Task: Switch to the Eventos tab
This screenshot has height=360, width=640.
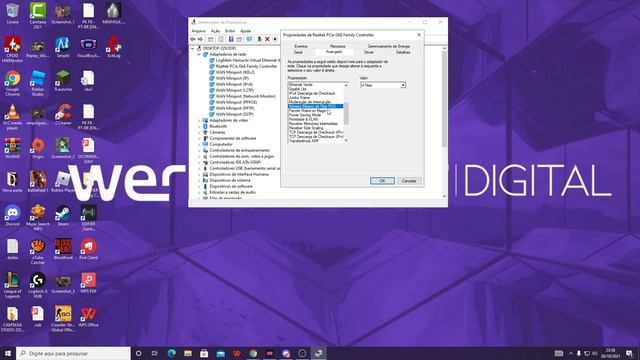Action: point(301,46)
